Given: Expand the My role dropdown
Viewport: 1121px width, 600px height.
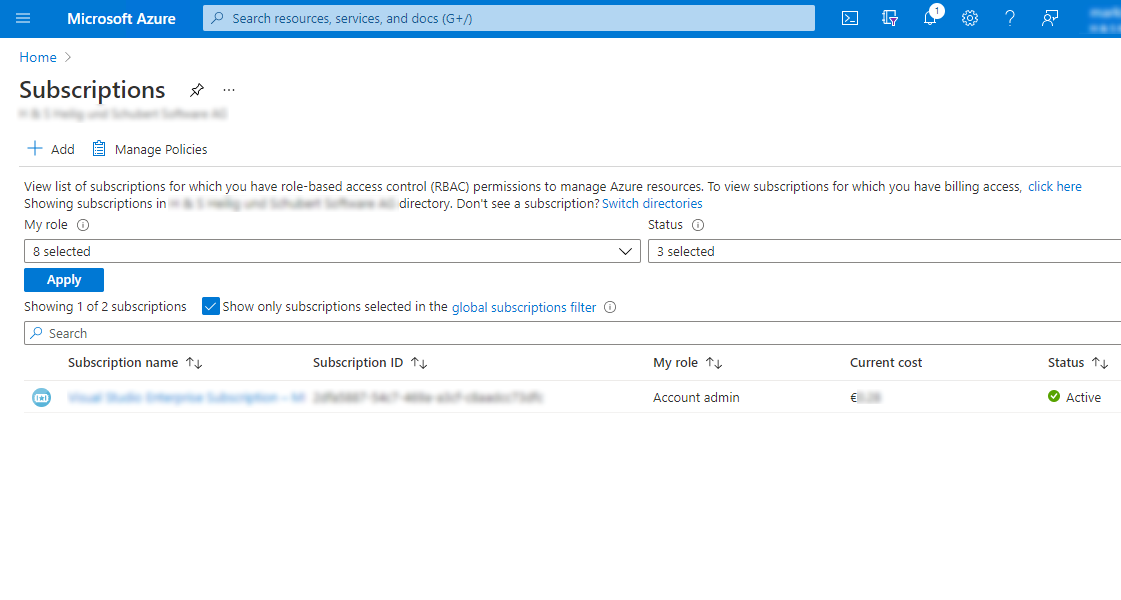Looking at the screenshot, I should pyautogui.click(x=332, y=252).
